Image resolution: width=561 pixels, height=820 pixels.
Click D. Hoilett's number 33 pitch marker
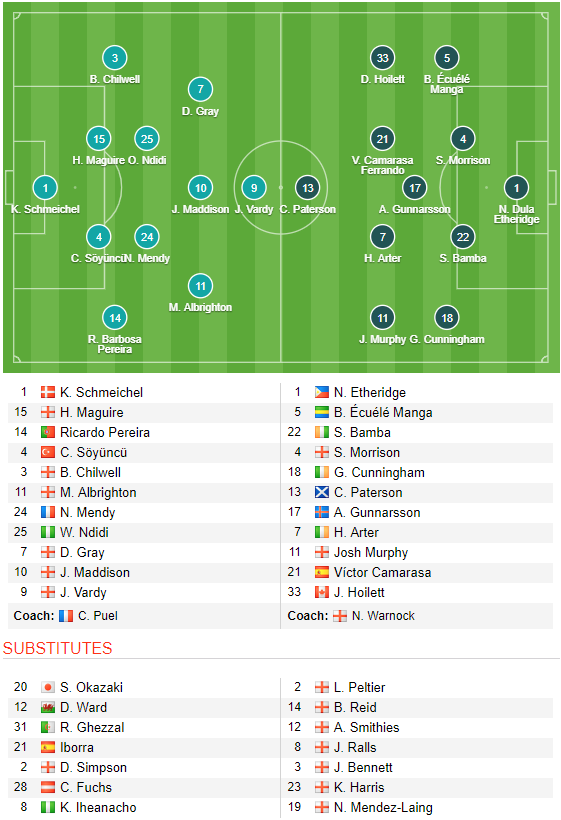[382, 58]
